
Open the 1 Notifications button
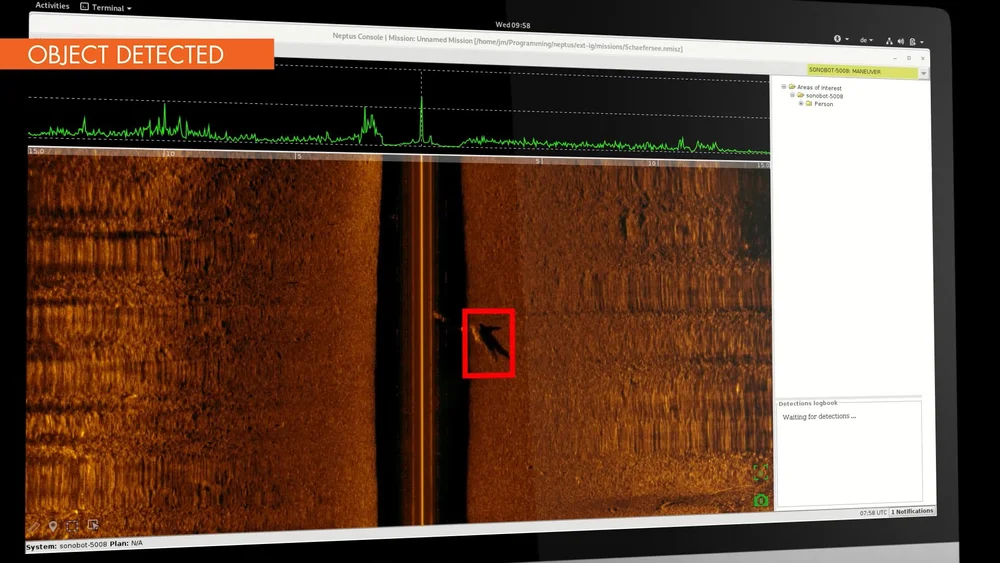[912, 511]
